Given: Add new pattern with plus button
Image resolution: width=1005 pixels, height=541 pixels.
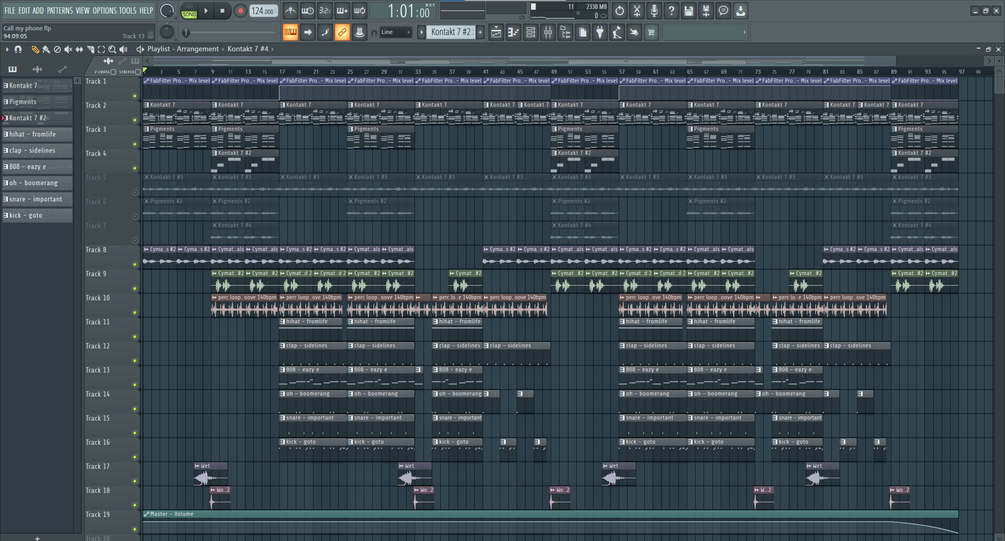Looking at the screenshot, I should click(x=480, y=32).
